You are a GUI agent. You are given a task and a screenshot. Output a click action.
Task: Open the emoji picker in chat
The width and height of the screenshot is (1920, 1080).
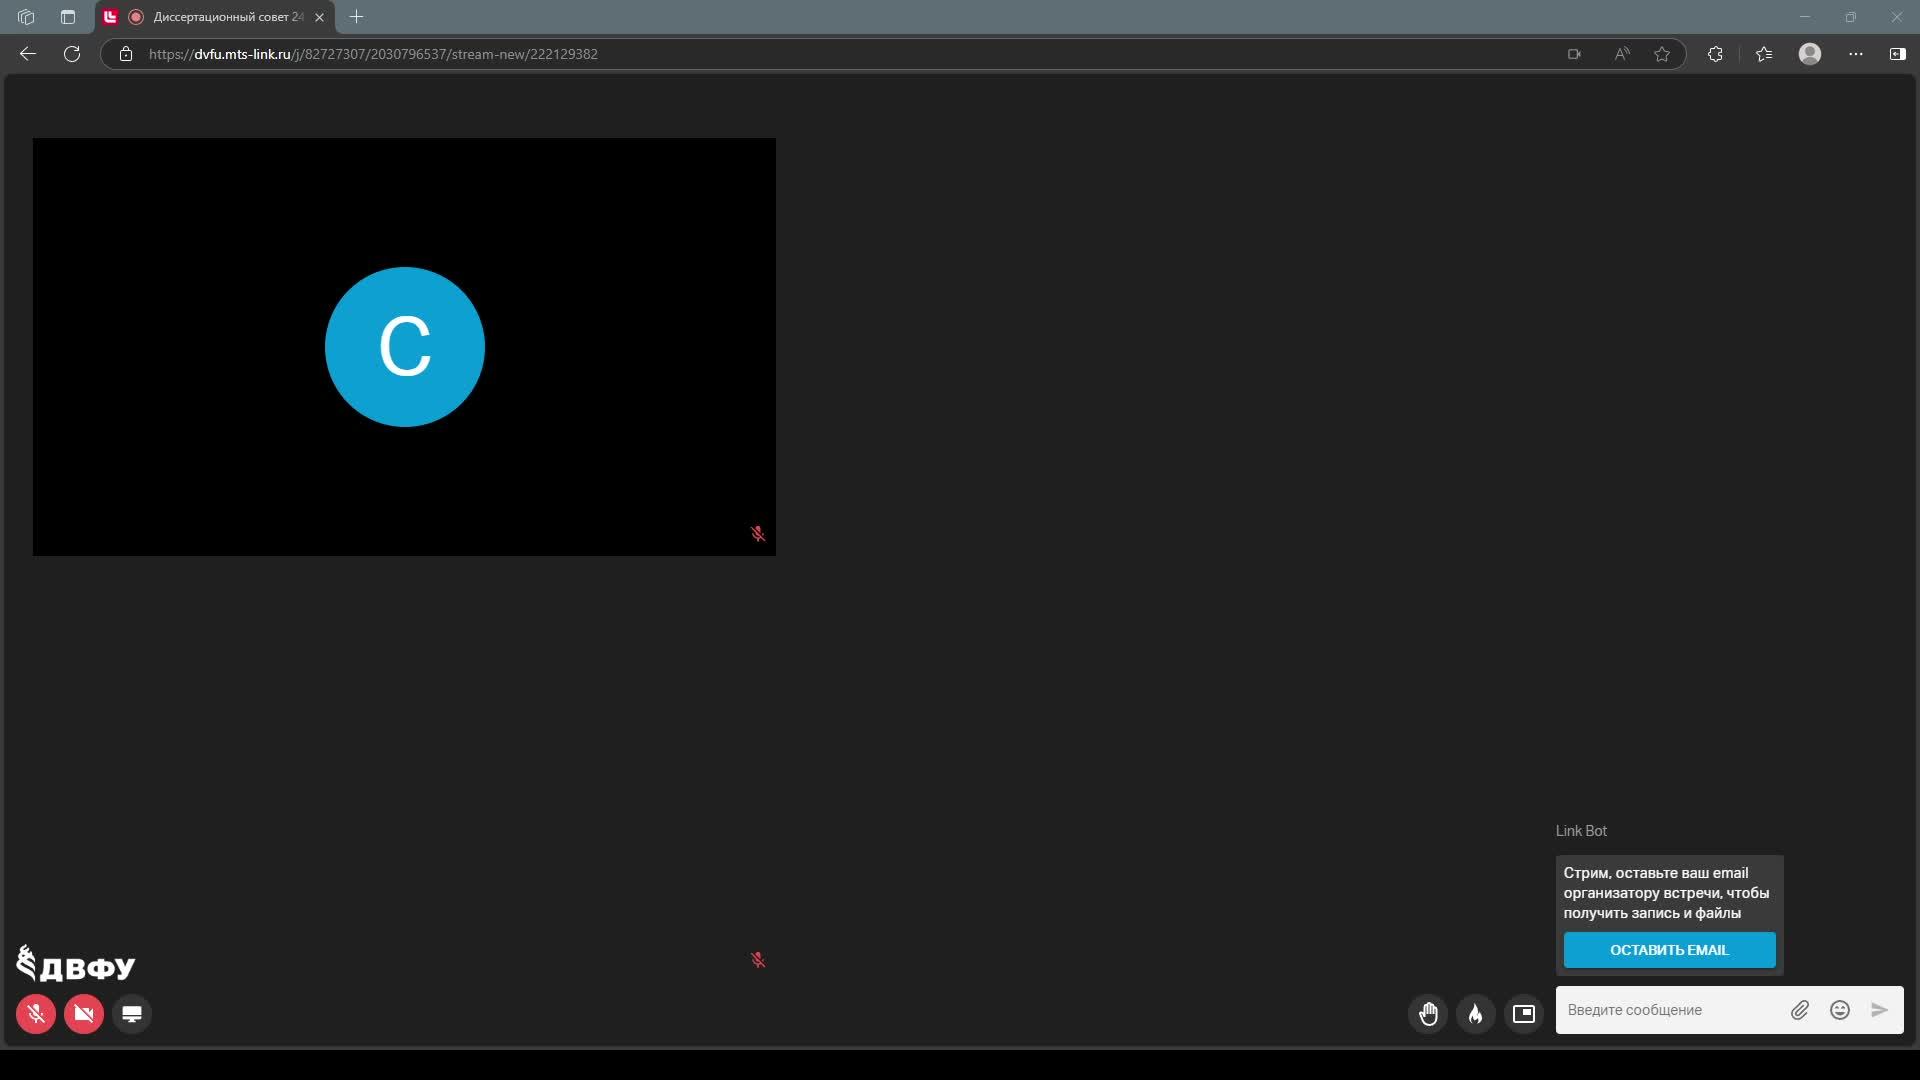coord(1840,1010)
